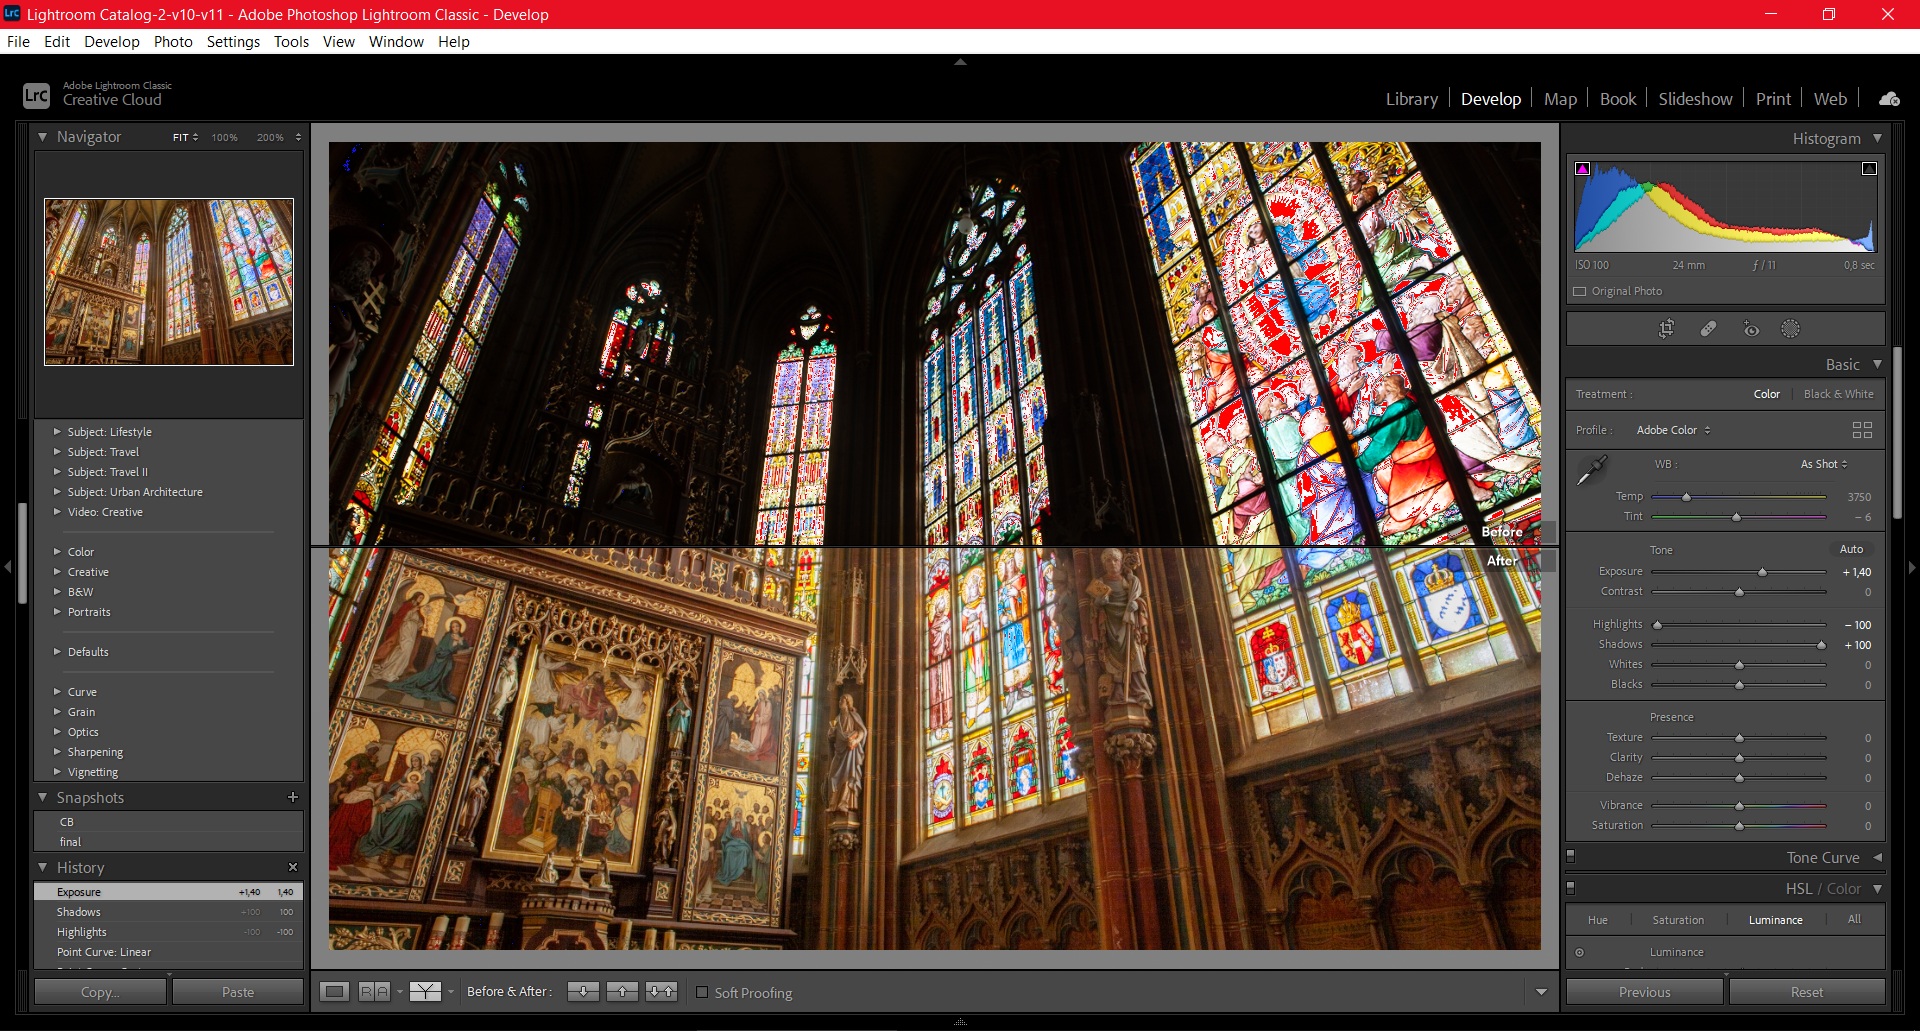Image resolution: width=1920 pixels, height=1031 pixels.
Task: Open the Profile Browser grid icon
Action: point(1862,430)
